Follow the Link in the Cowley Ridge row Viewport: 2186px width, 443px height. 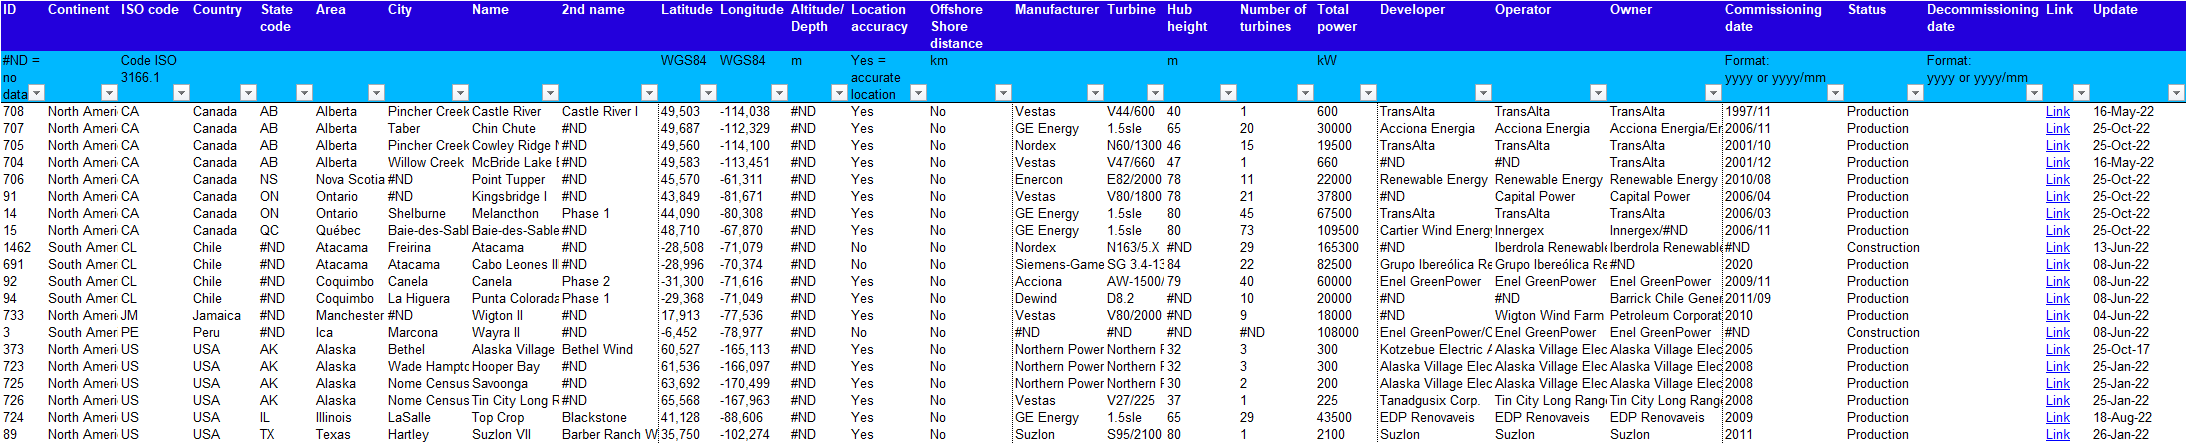coord(2057,145)
